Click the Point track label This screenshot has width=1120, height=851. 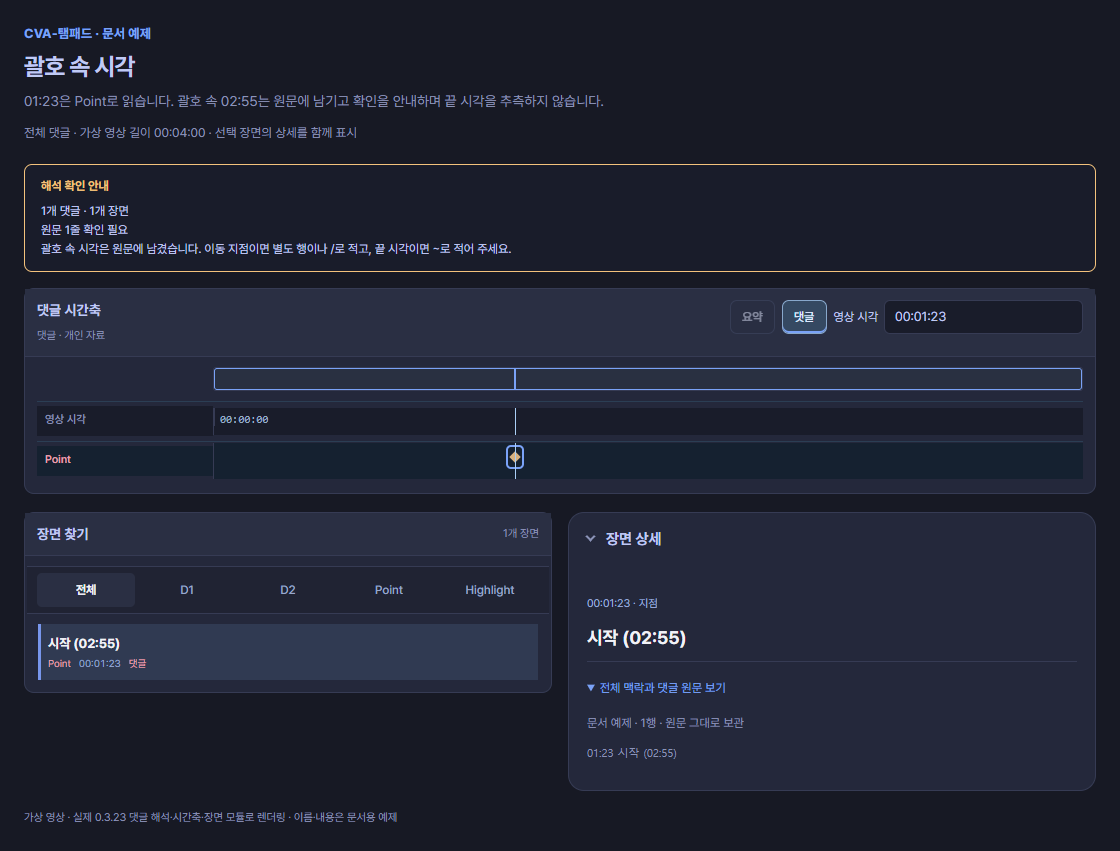(58, 459)
